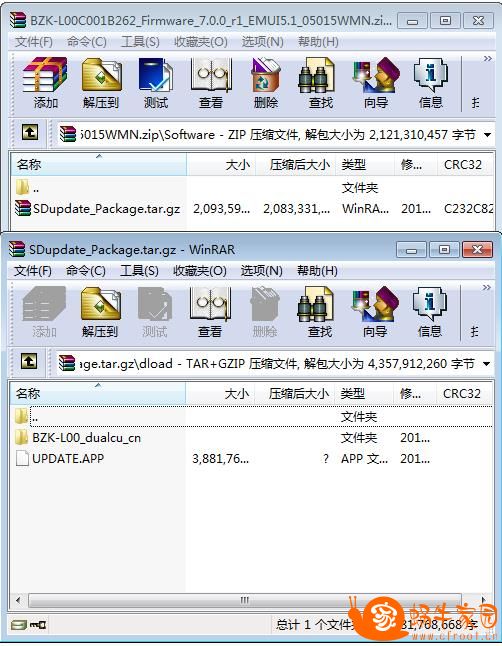Expand toolbar overflow chevron in top window
The height and width of the screenshot is (646, 502).
point(488,59)
